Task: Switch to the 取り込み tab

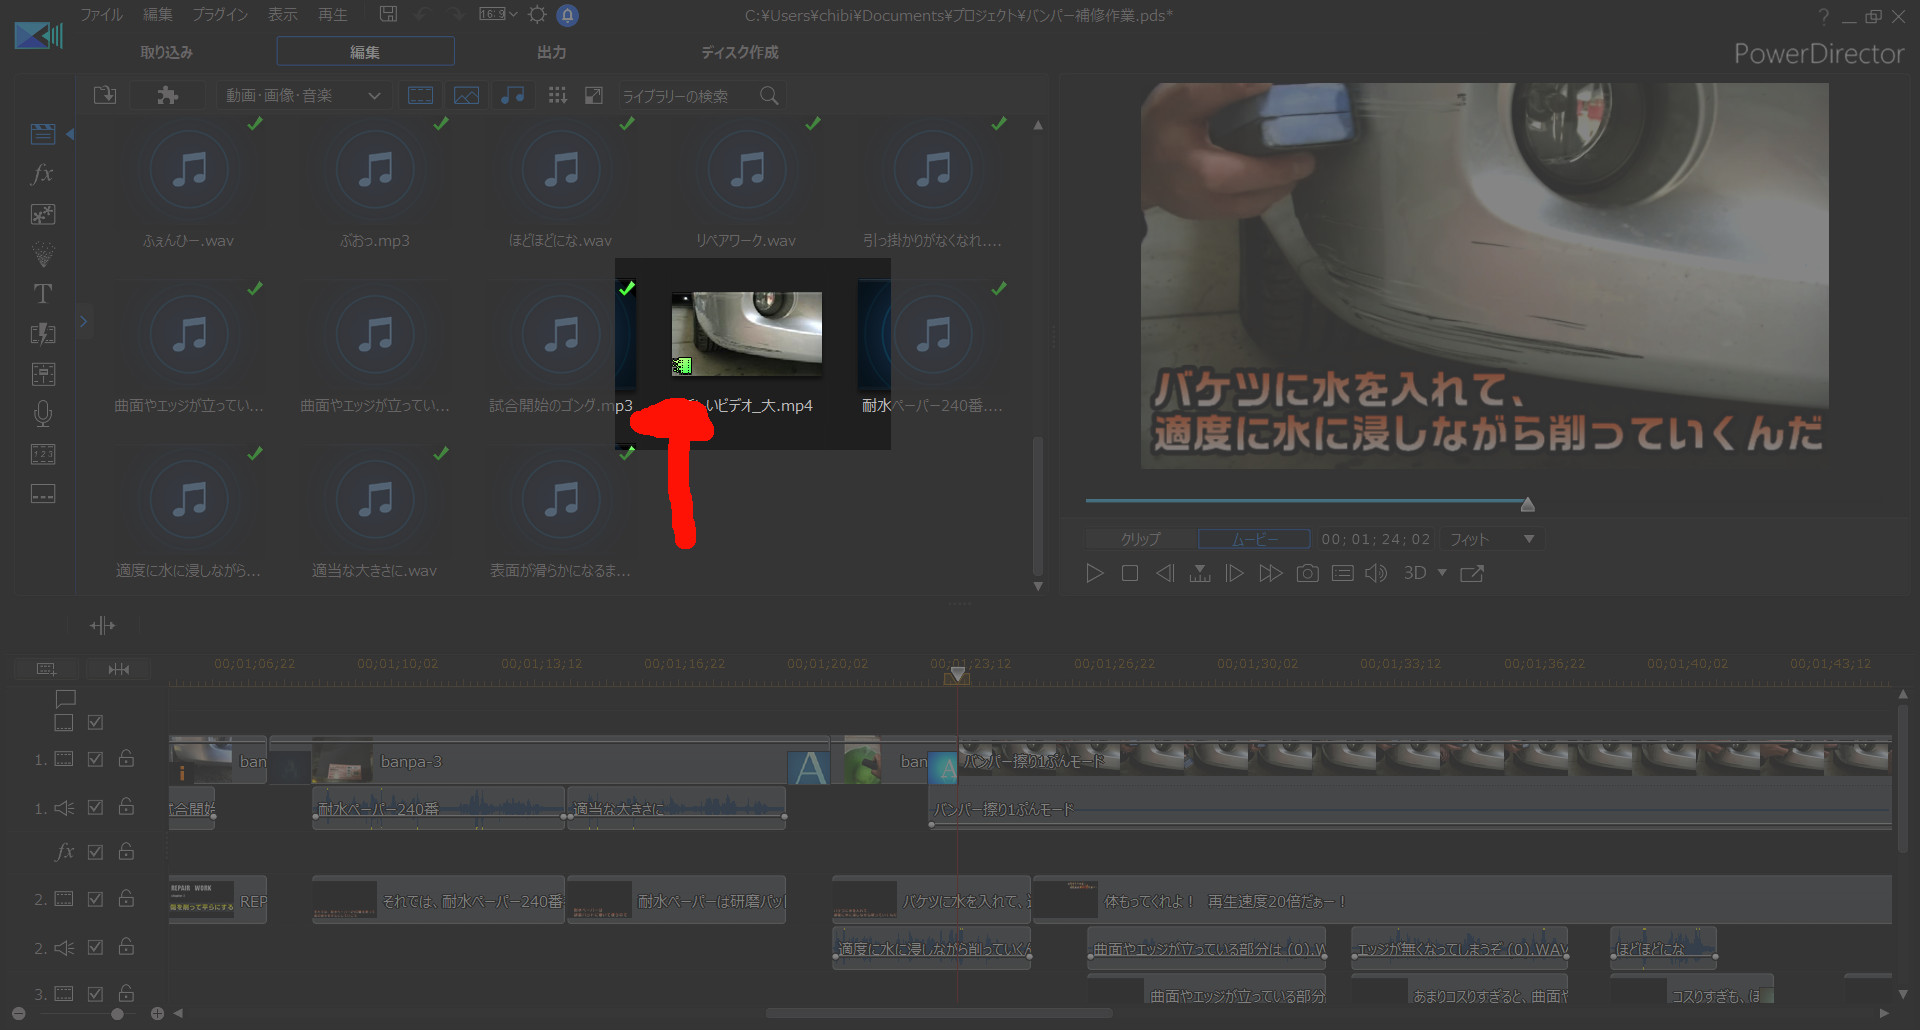Action: pos(166,51)
